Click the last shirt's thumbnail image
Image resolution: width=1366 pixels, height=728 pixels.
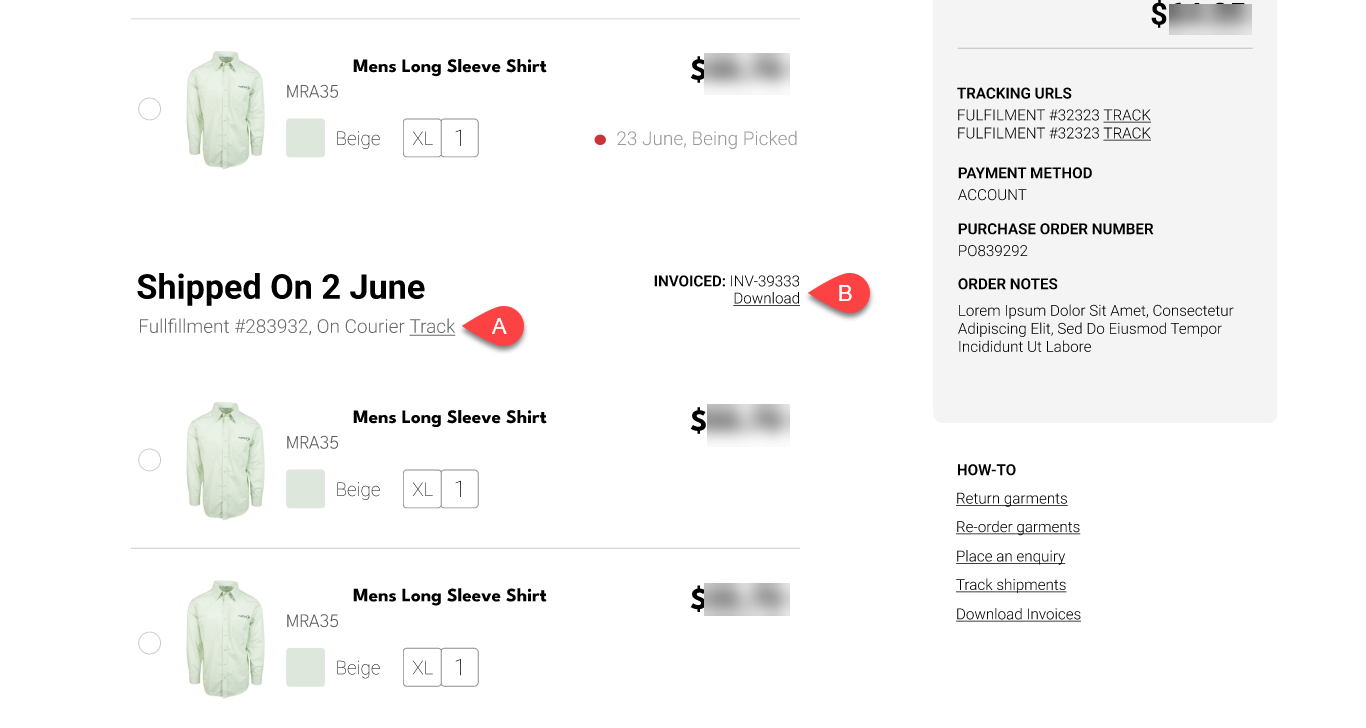point(225,640)
